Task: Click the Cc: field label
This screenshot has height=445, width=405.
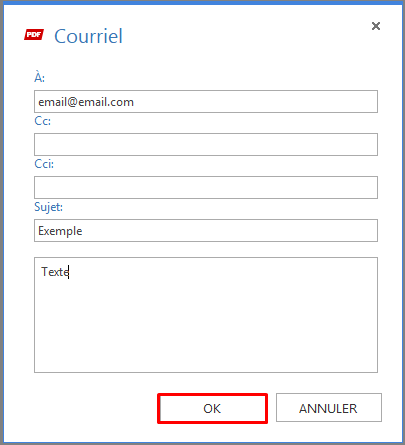Action: (x=42, y=121)
